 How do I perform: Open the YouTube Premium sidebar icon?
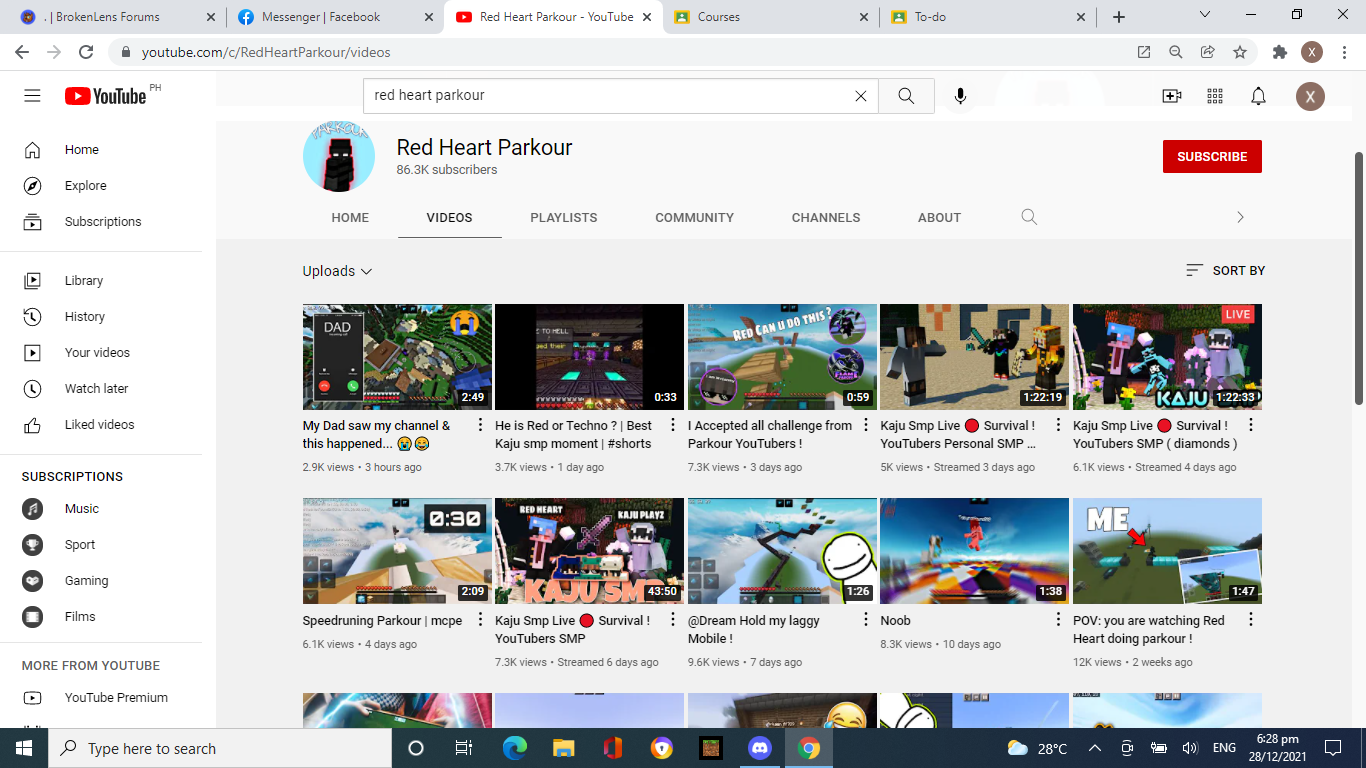point(33,698)
